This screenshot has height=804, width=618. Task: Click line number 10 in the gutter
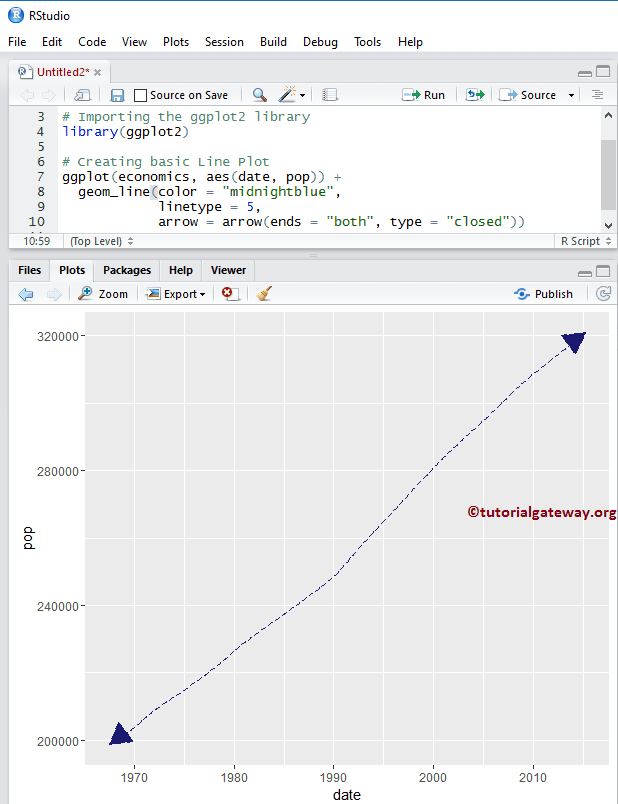pyautogui.click(x=36, y=222)
